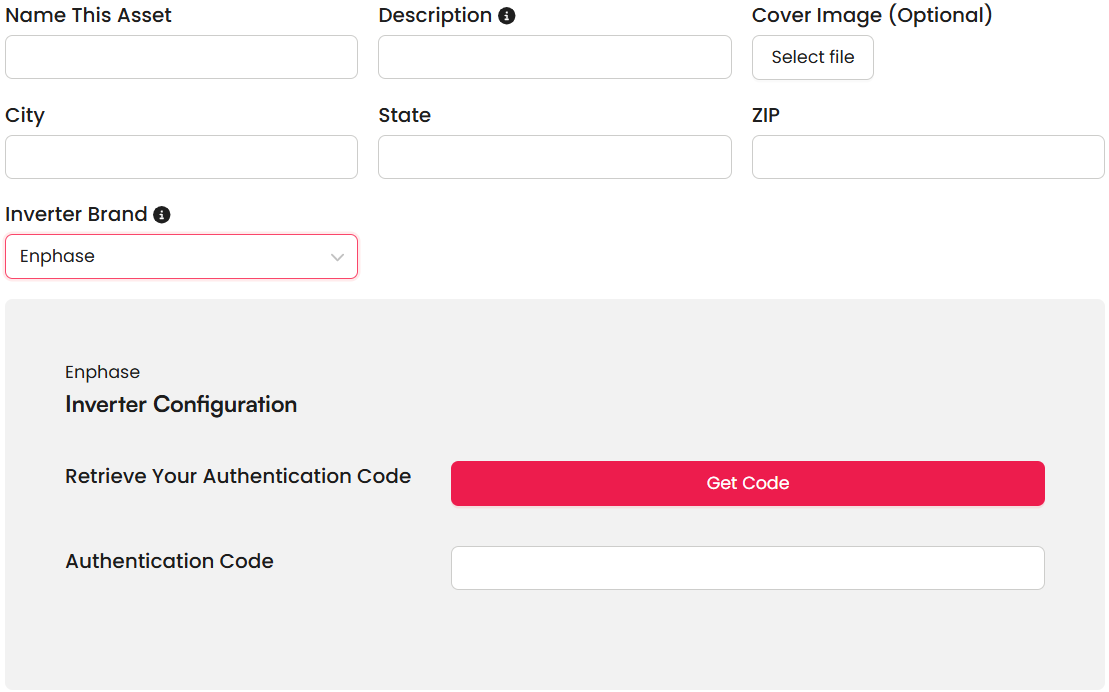The image size is (1109, 692).
Task: Click the Enphase subtitle above Inverter Configuration
Action: click(103, 372)
